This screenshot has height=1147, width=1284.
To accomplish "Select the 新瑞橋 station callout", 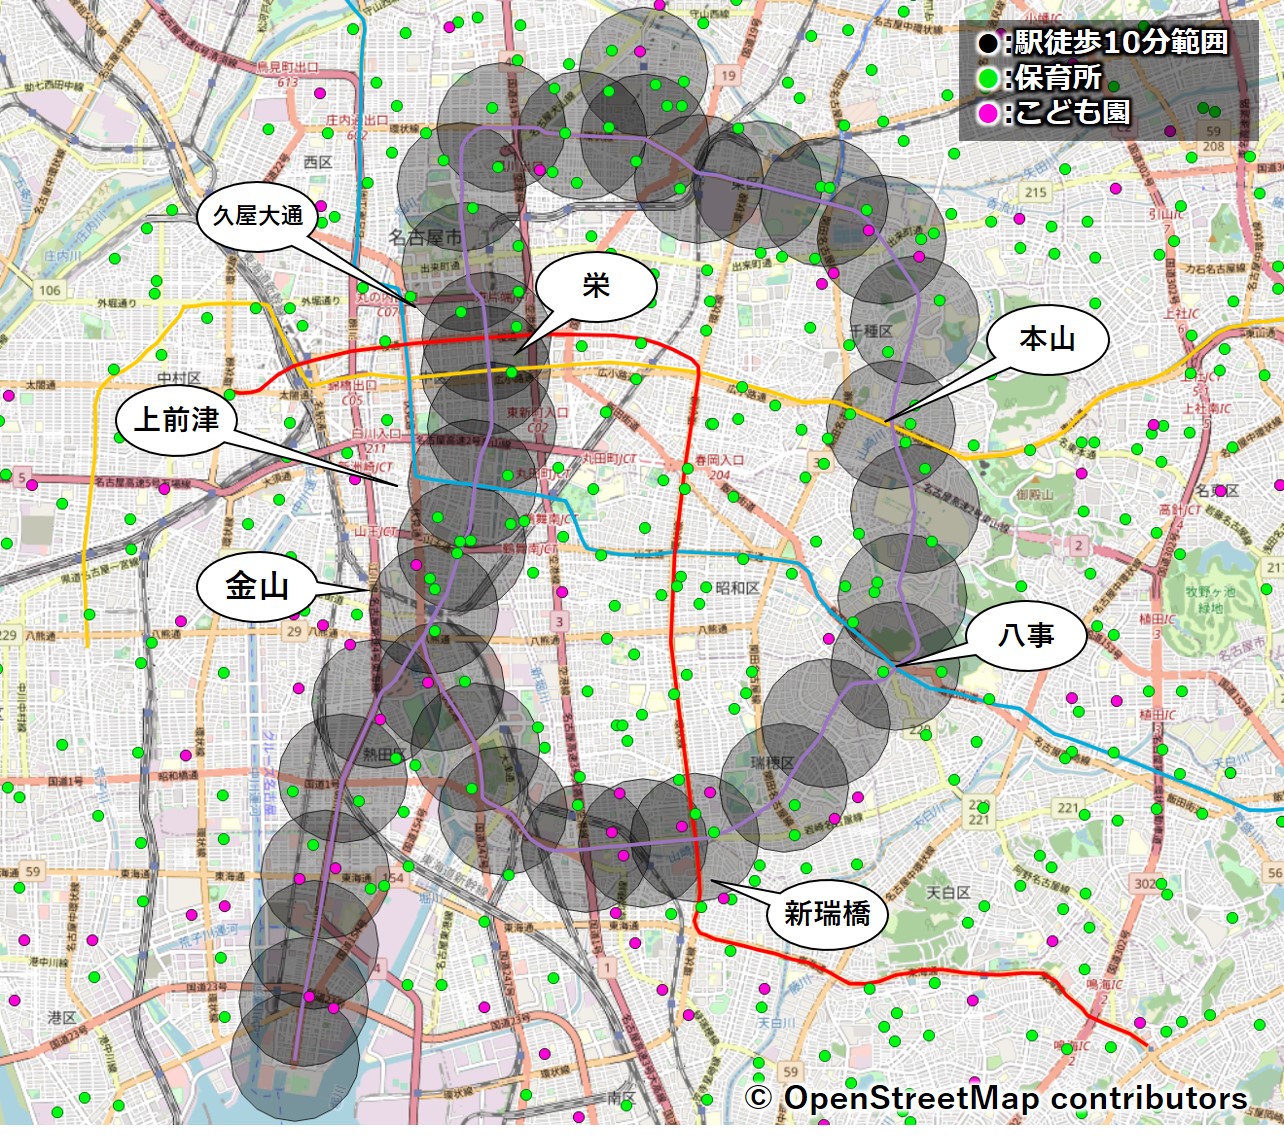I will 826,913.
